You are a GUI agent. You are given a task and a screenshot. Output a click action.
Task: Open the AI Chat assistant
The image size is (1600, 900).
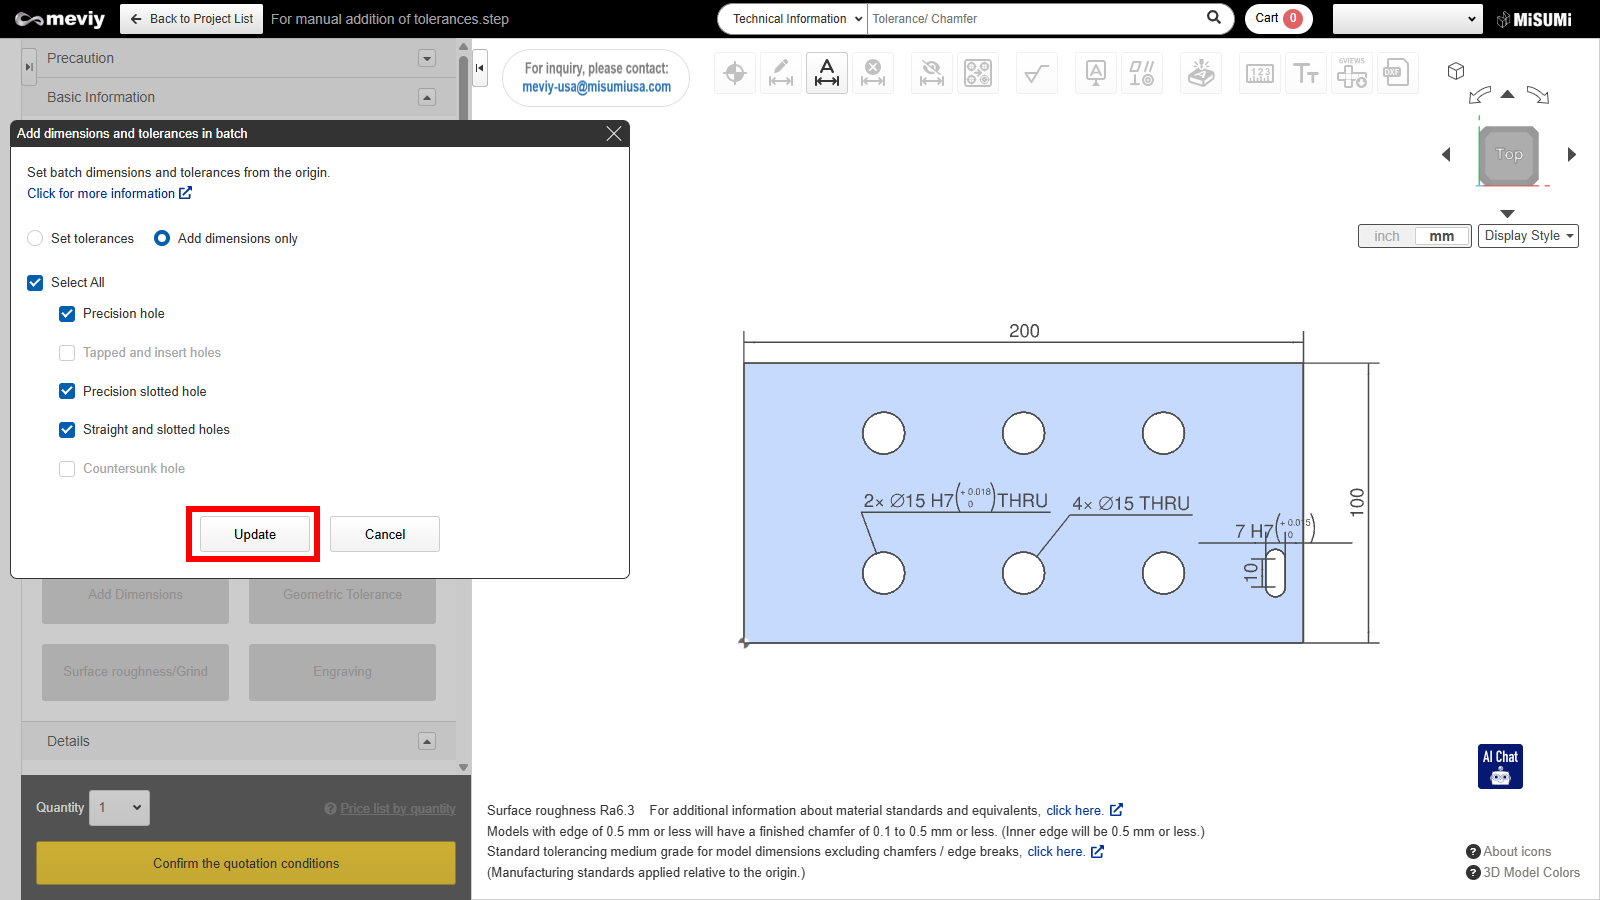1500,767
